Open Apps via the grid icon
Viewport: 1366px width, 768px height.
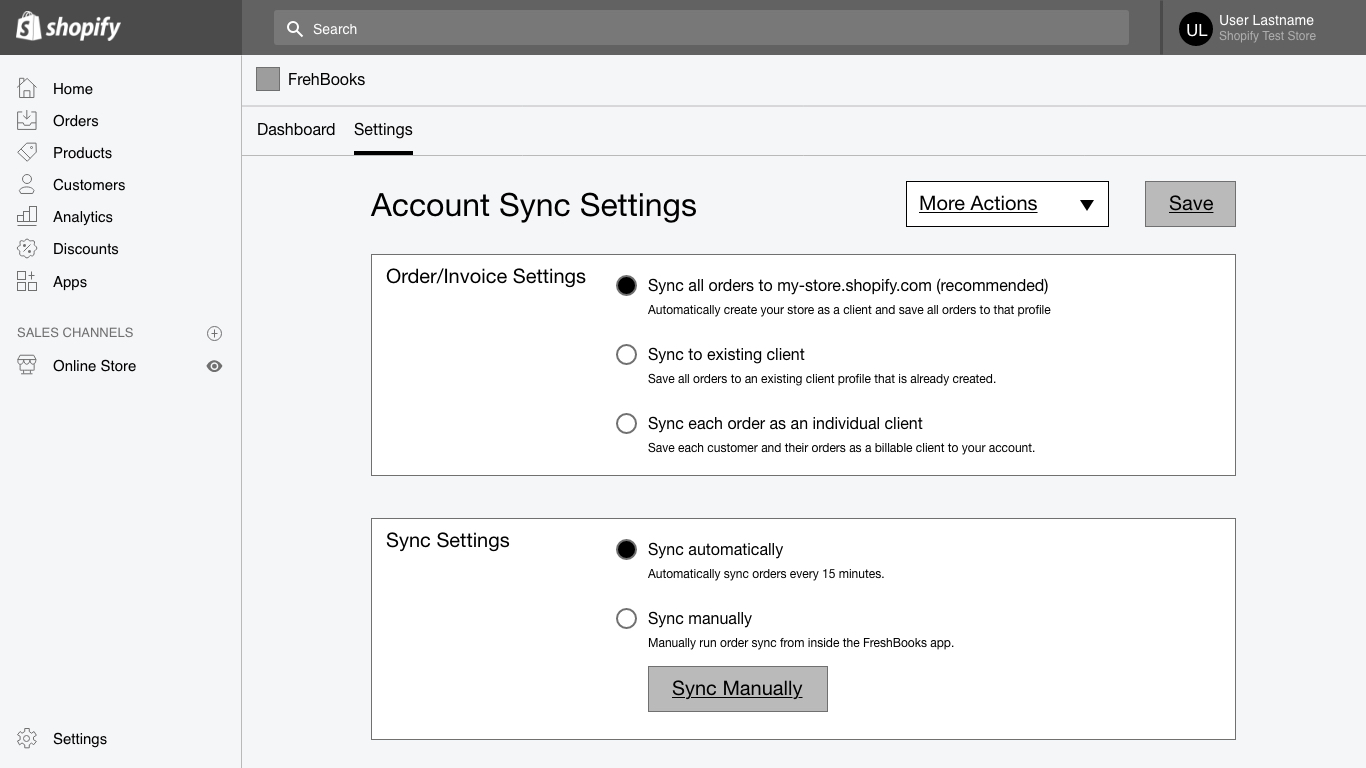[x=27, y=281]
